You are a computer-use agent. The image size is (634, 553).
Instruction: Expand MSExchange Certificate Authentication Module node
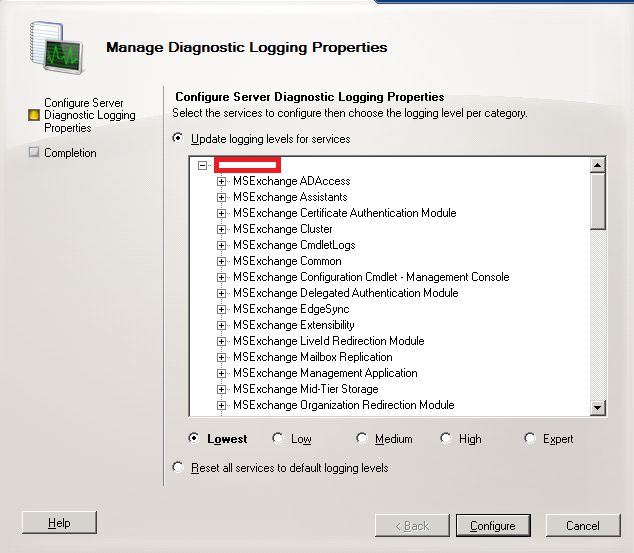[x=221, y=213]
